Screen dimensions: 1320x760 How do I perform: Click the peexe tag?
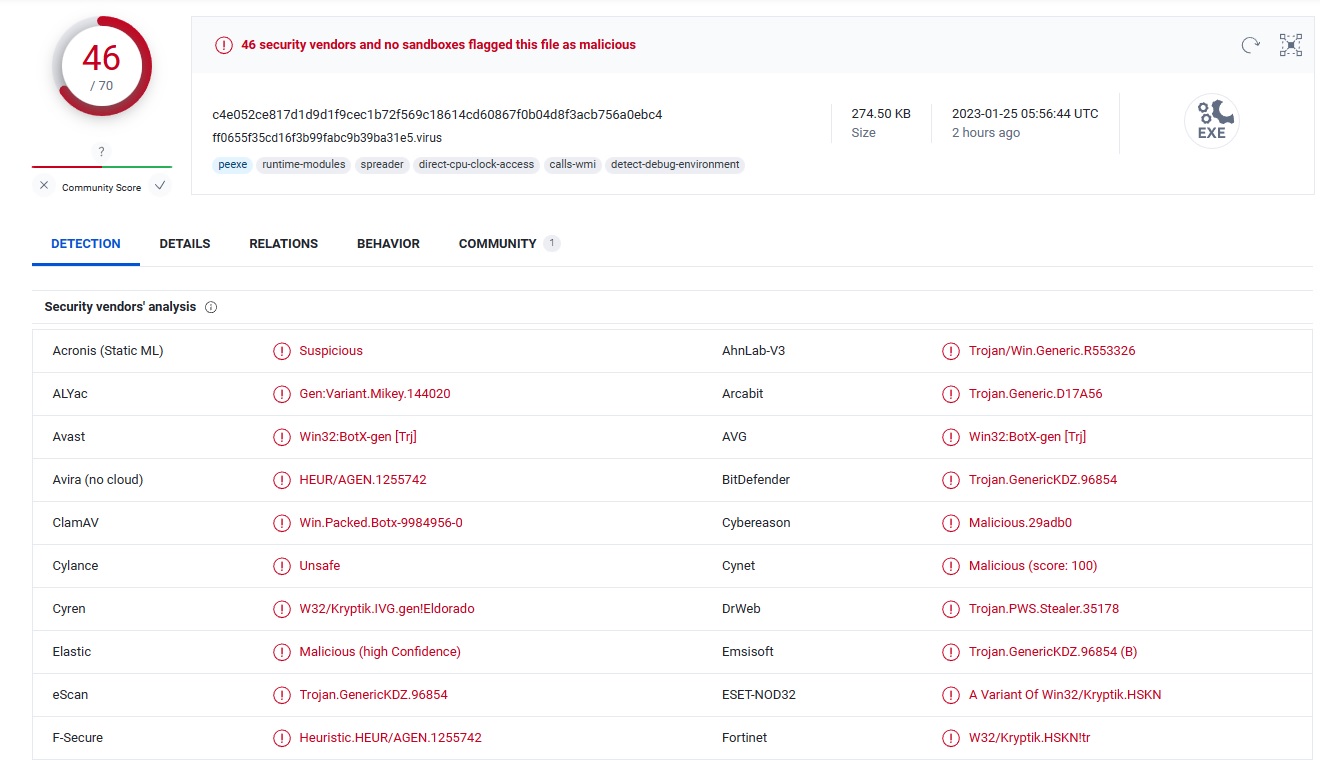(x=232, y=165)
